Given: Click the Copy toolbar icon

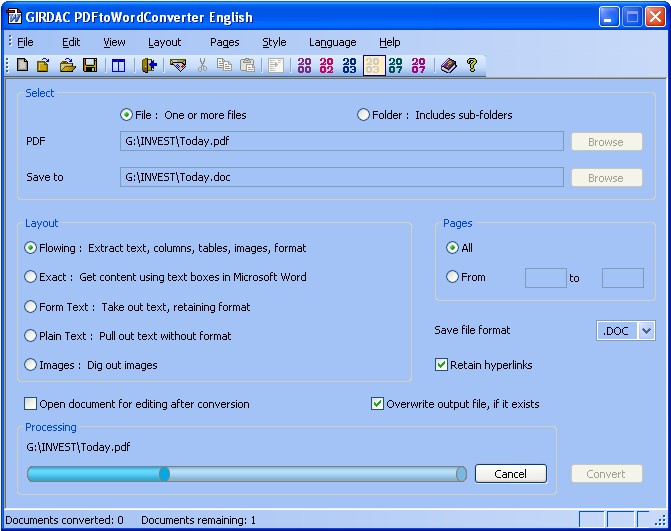Looking at the screenshot, I should tap(224, 65).
